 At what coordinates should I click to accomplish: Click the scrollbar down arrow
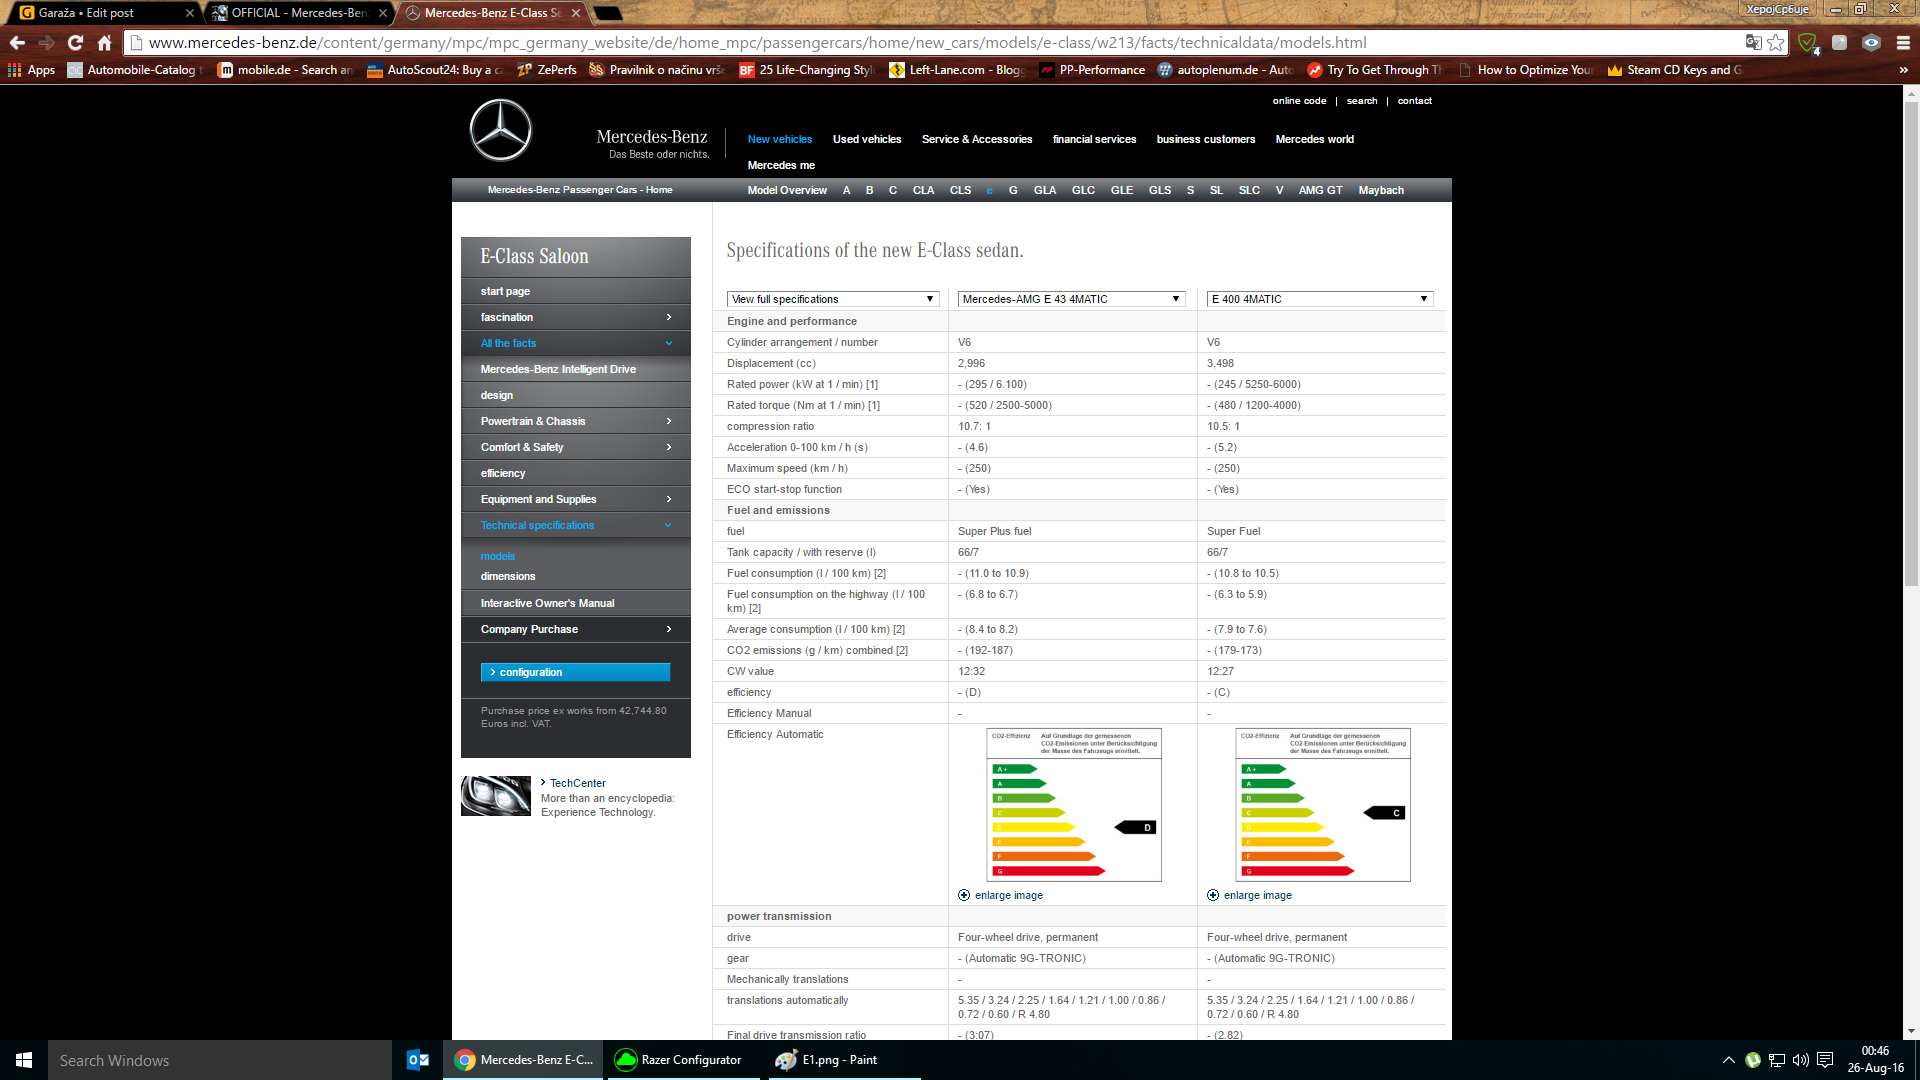tap(1911, 1031)
